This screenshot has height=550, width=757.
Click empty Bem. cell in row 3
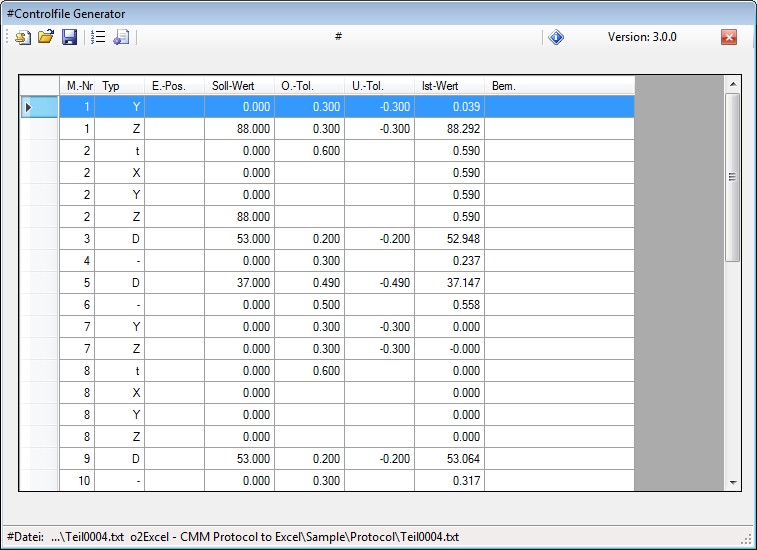[560, 239]
